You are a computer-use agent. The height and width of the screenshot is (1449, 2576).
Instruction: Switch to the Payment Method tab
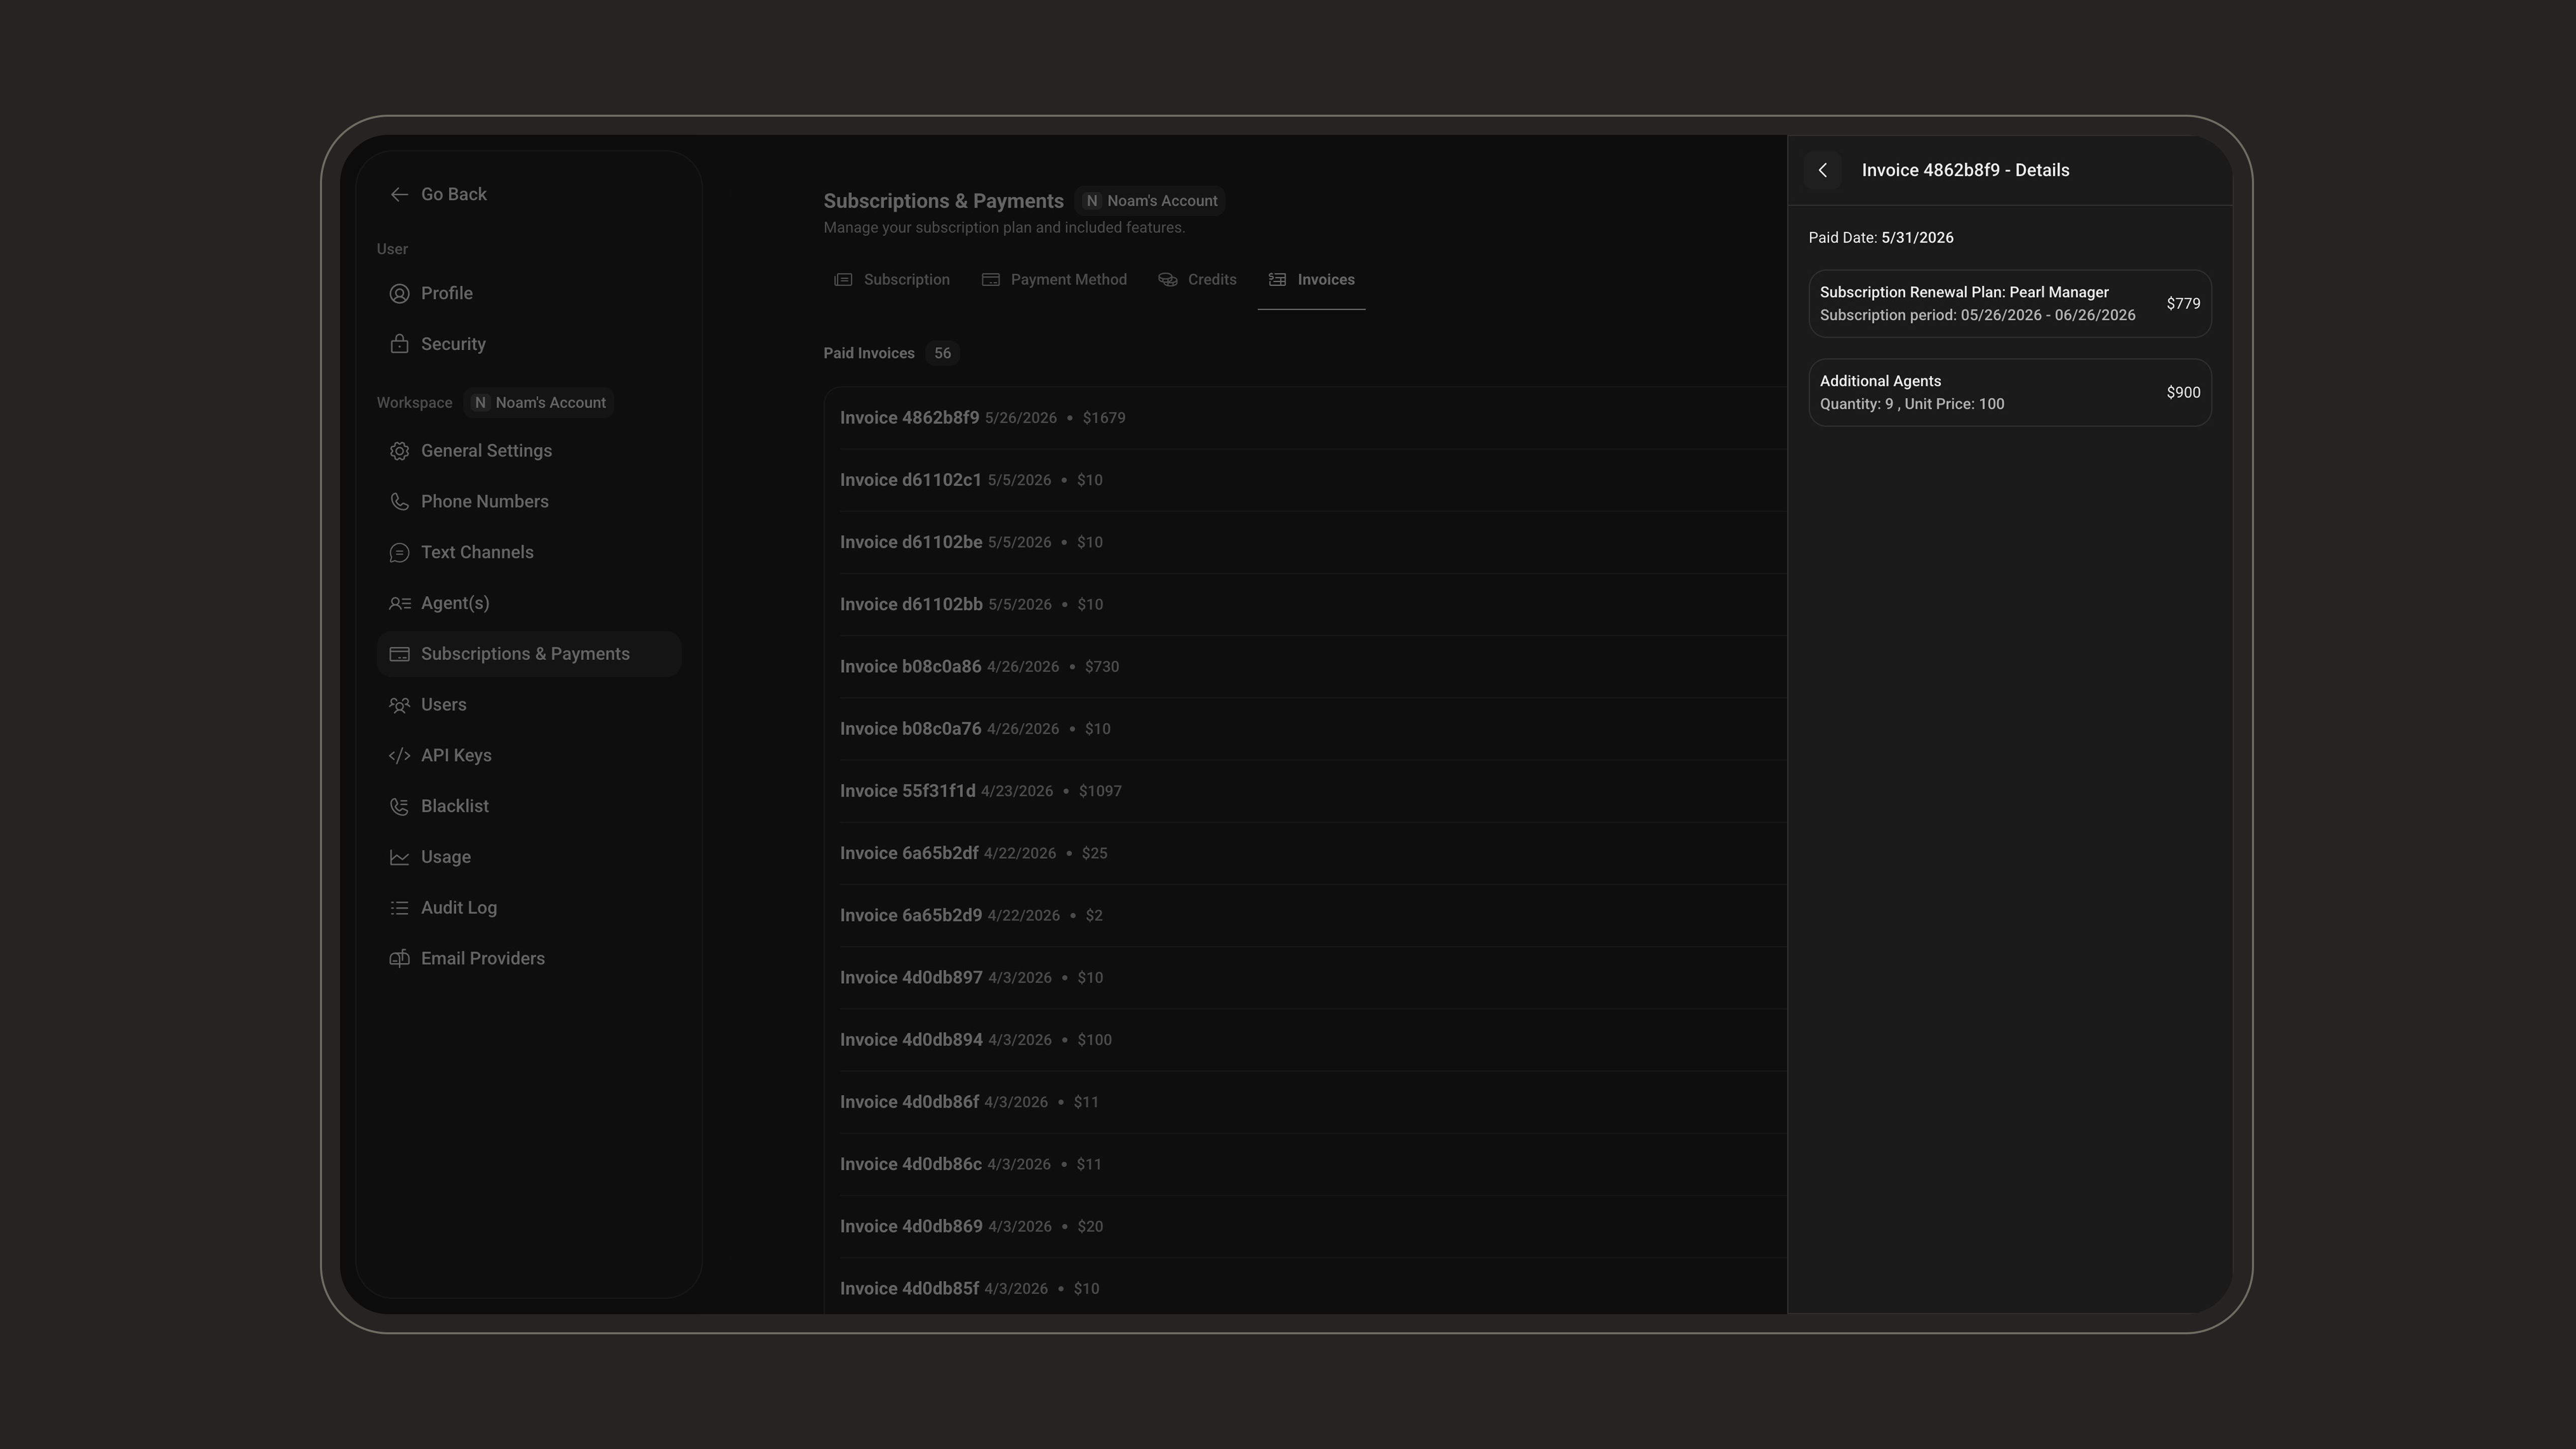1054,280
